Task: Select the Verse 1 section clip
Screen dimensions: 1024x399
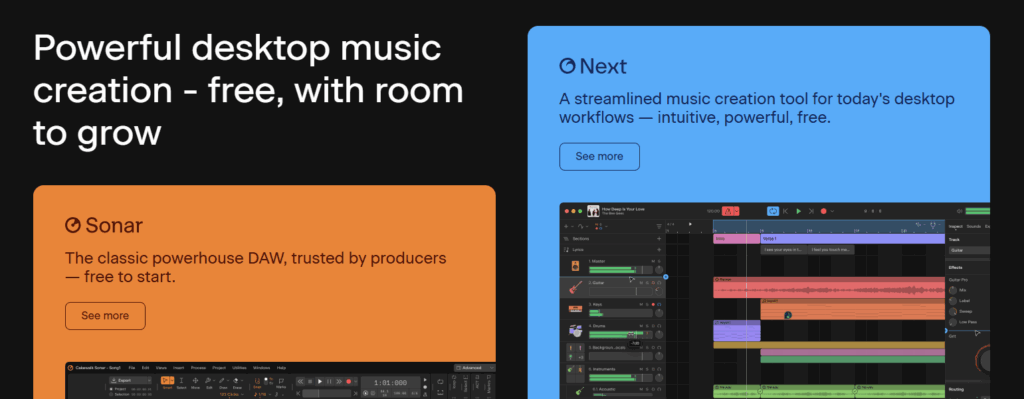Action: point(853,238)
